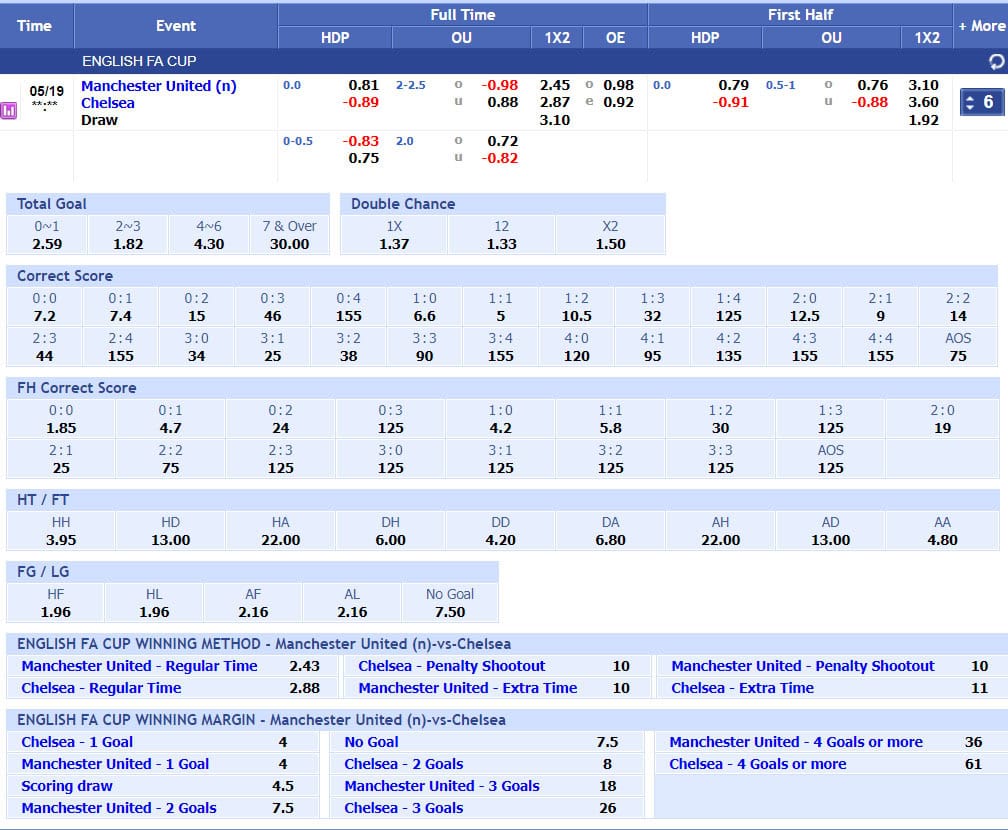Choose odd/even odds 0.98
Viewport: 1008px width, 830px height.
[x=618, y=85]
